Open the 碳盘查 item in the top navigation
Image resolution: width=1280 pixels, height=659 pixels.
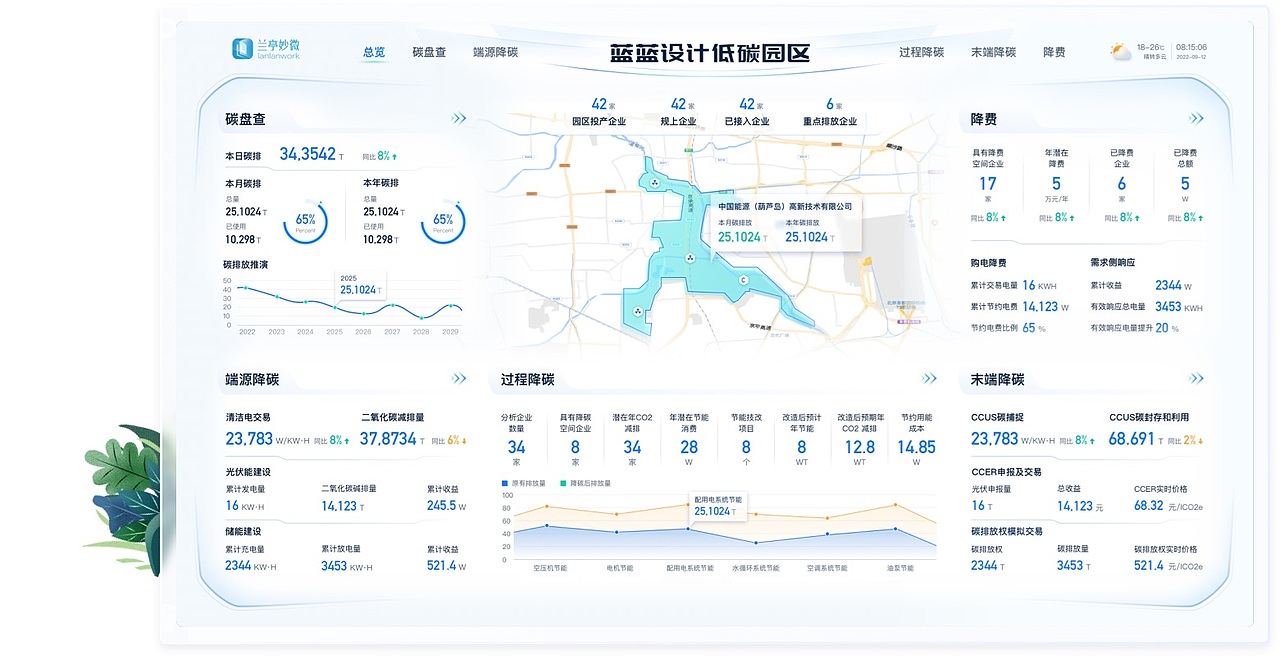(x=429, y=53)
